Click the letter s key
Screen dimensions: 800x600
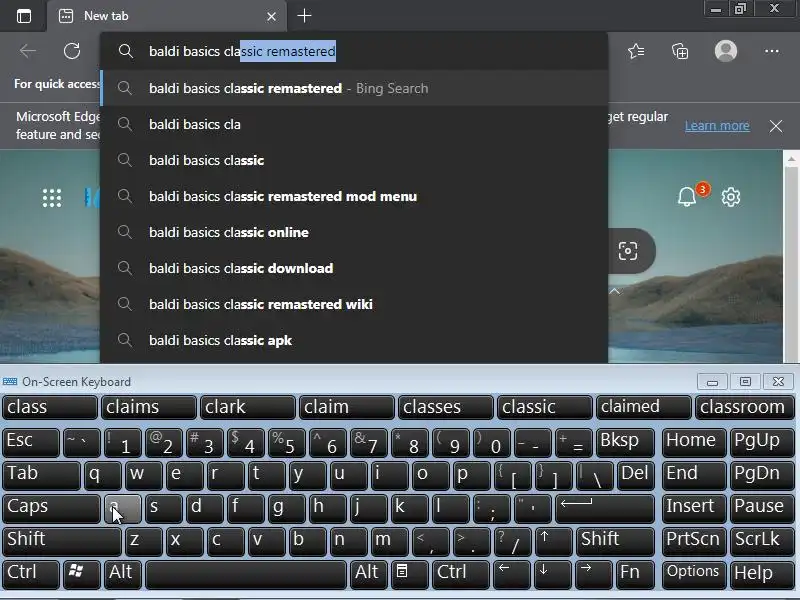click(x=163, y=508)
